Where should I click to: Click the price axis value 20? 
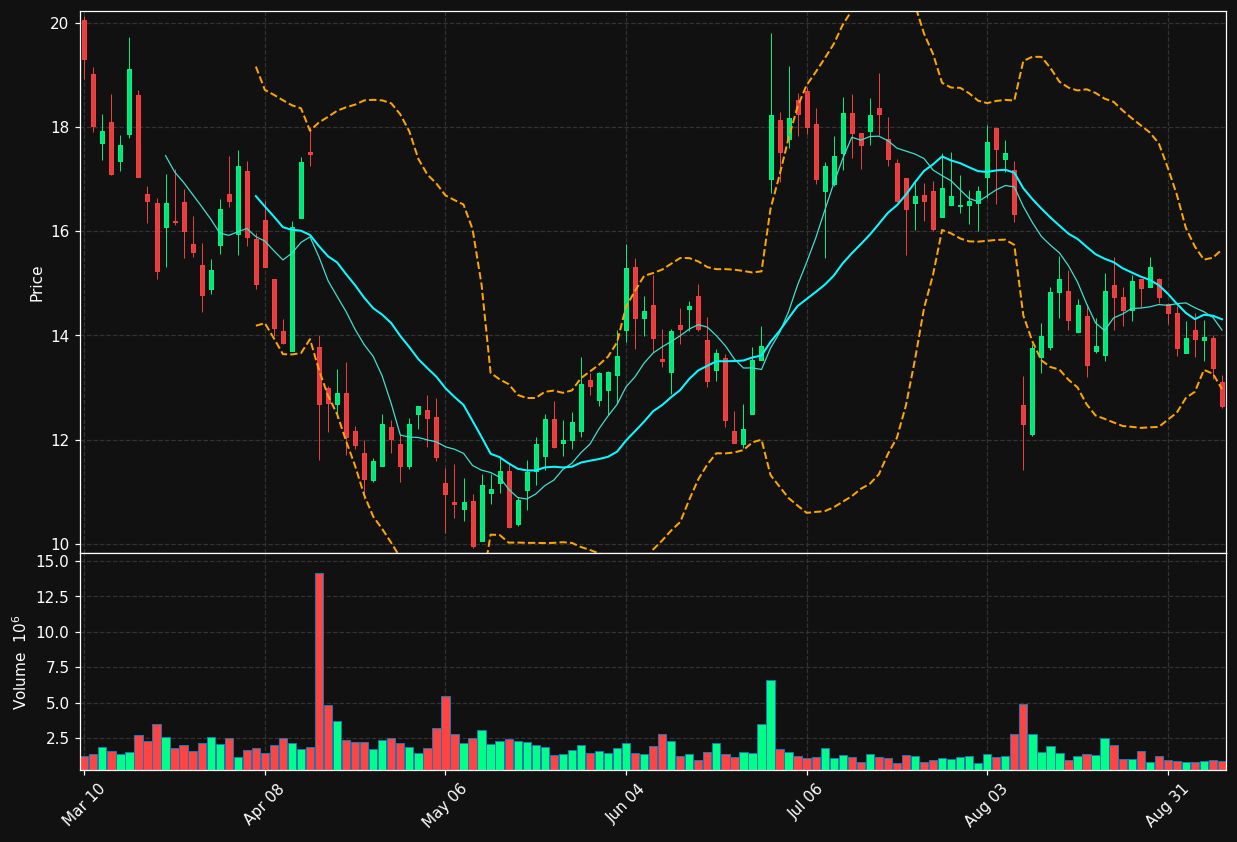(x=60, y=23)
